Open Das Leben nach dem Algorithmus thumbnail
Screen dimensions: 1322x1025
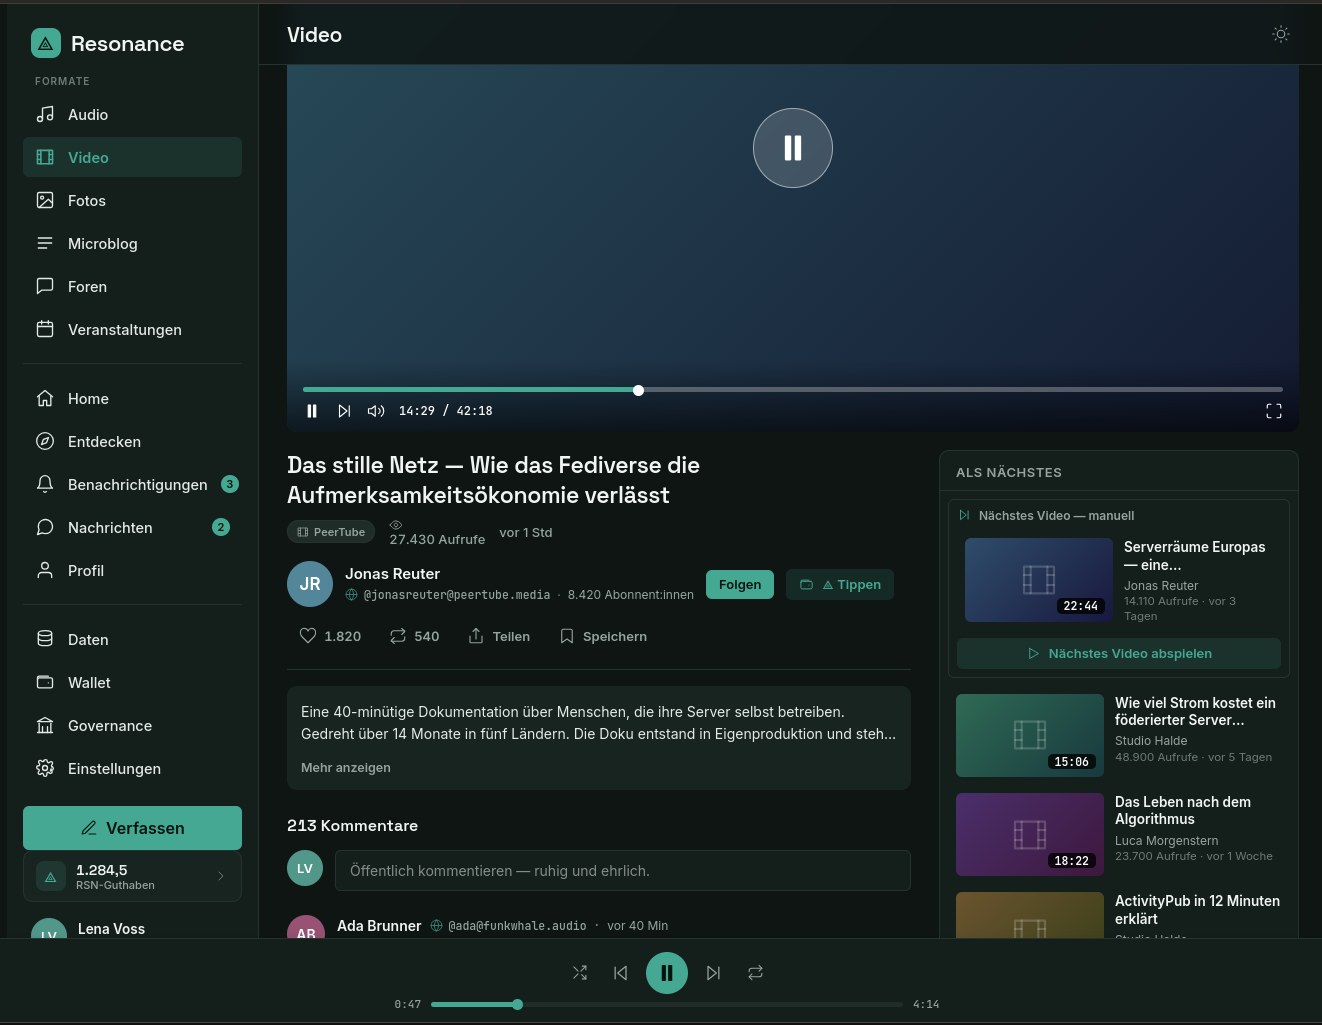pyautogui.click(x=1030, y=834)
